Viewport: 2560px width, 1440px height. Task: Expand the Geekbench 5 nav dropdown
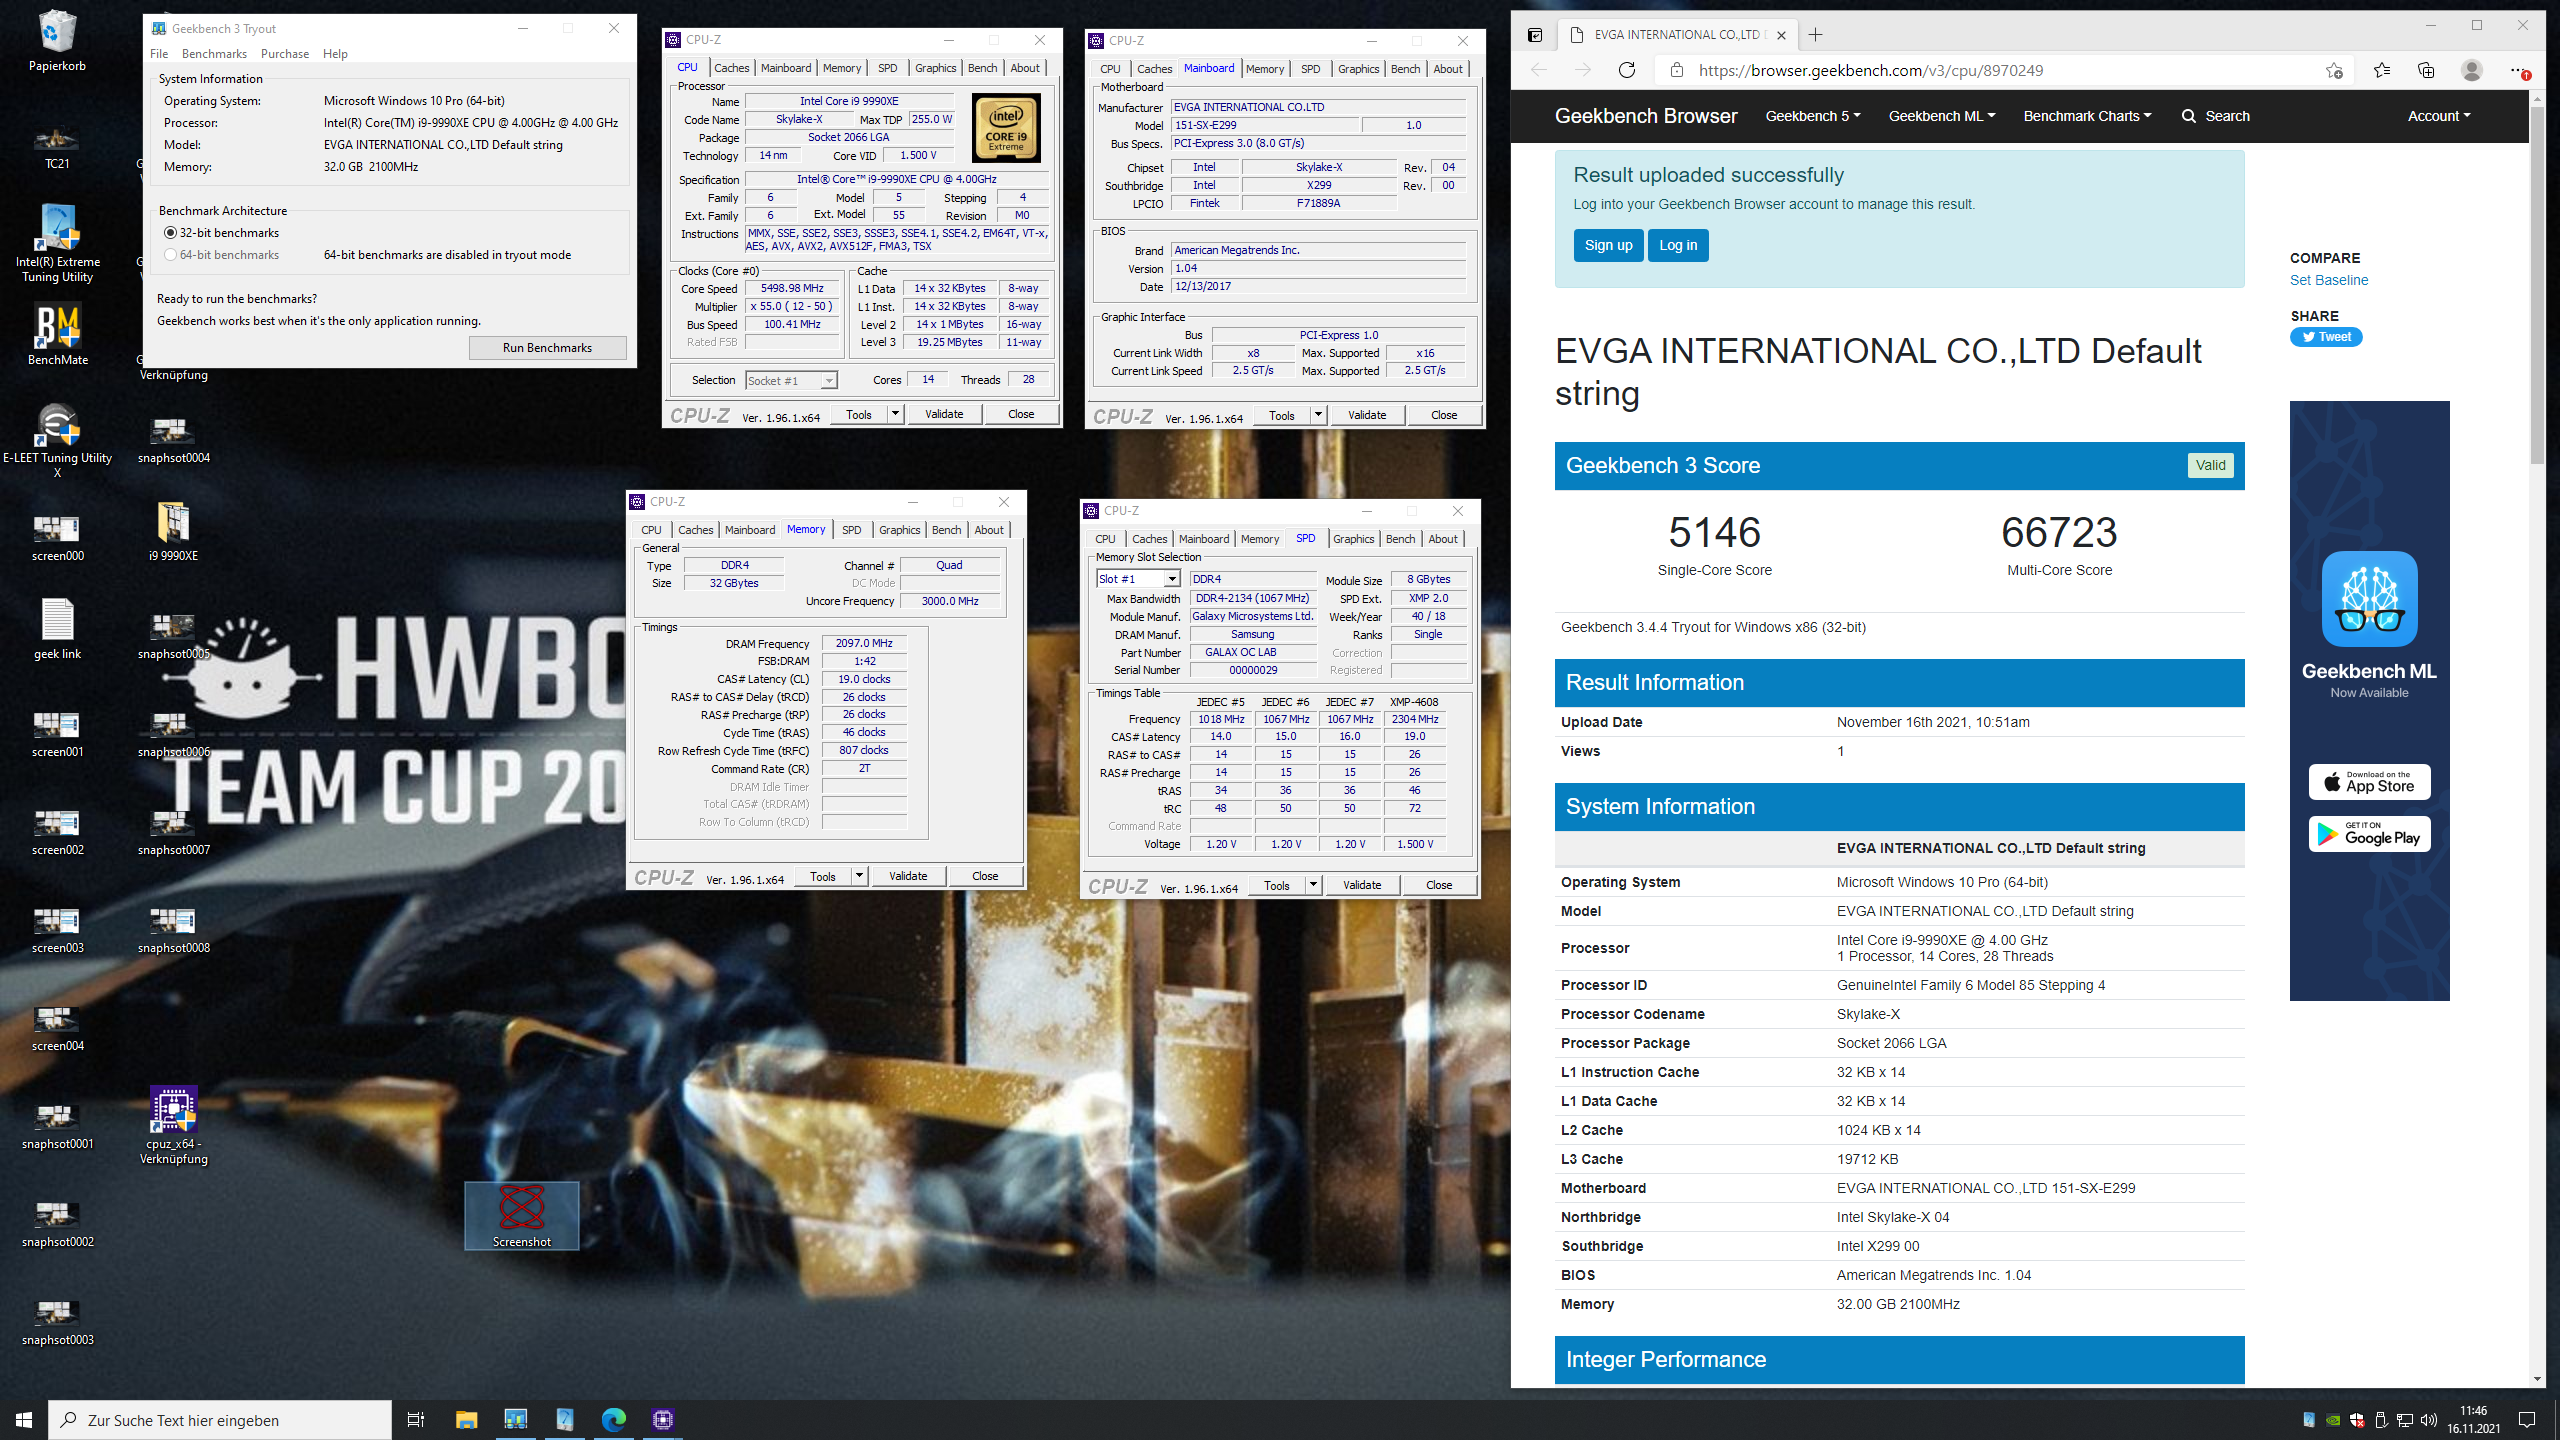coord(1813,116)
